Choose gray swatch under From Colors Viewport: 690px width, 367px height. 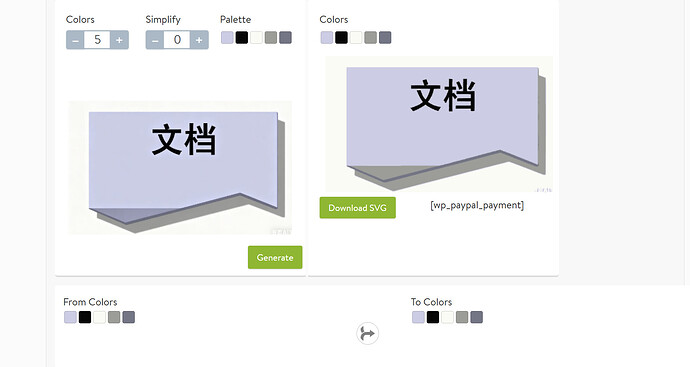pos(114,317)
